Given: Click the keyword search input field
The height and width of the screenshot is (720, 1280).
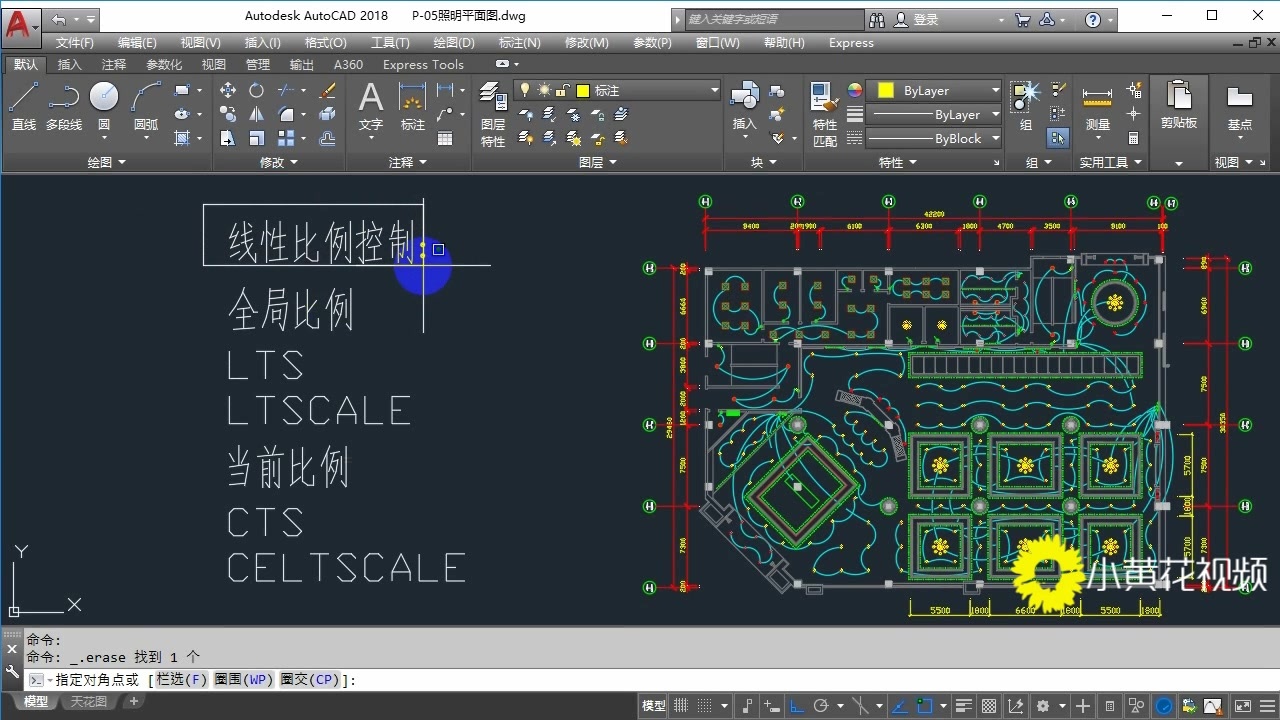Looking at the screenshot, I should pyautogui.click(x=775, y=19).
